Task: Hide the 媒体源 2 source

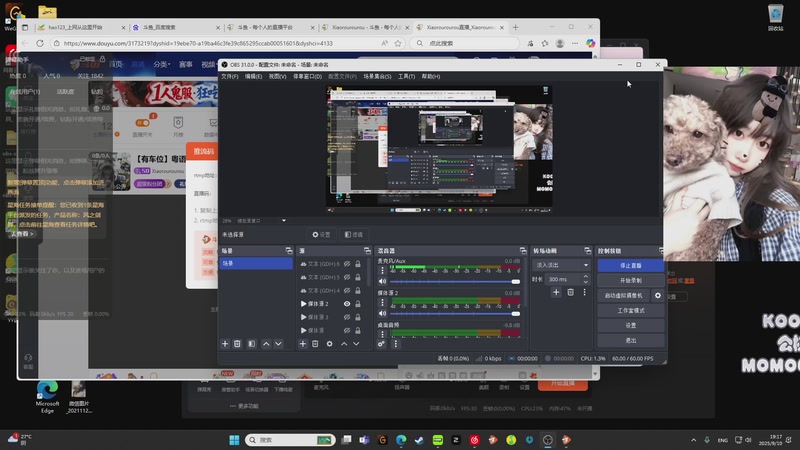Action: pyautogui.click(x=347, y=304)
